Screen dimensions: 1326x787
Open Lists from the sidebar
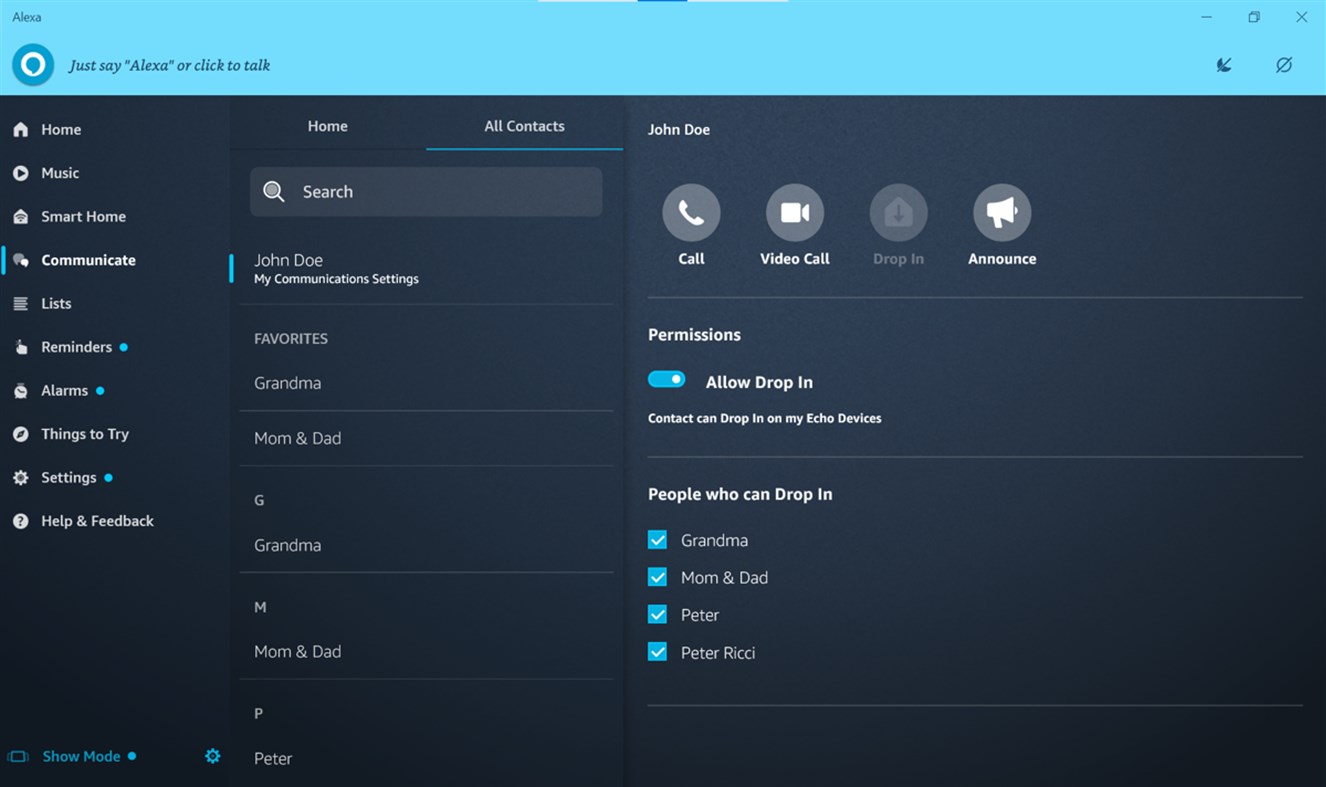[x=56, y=303]
